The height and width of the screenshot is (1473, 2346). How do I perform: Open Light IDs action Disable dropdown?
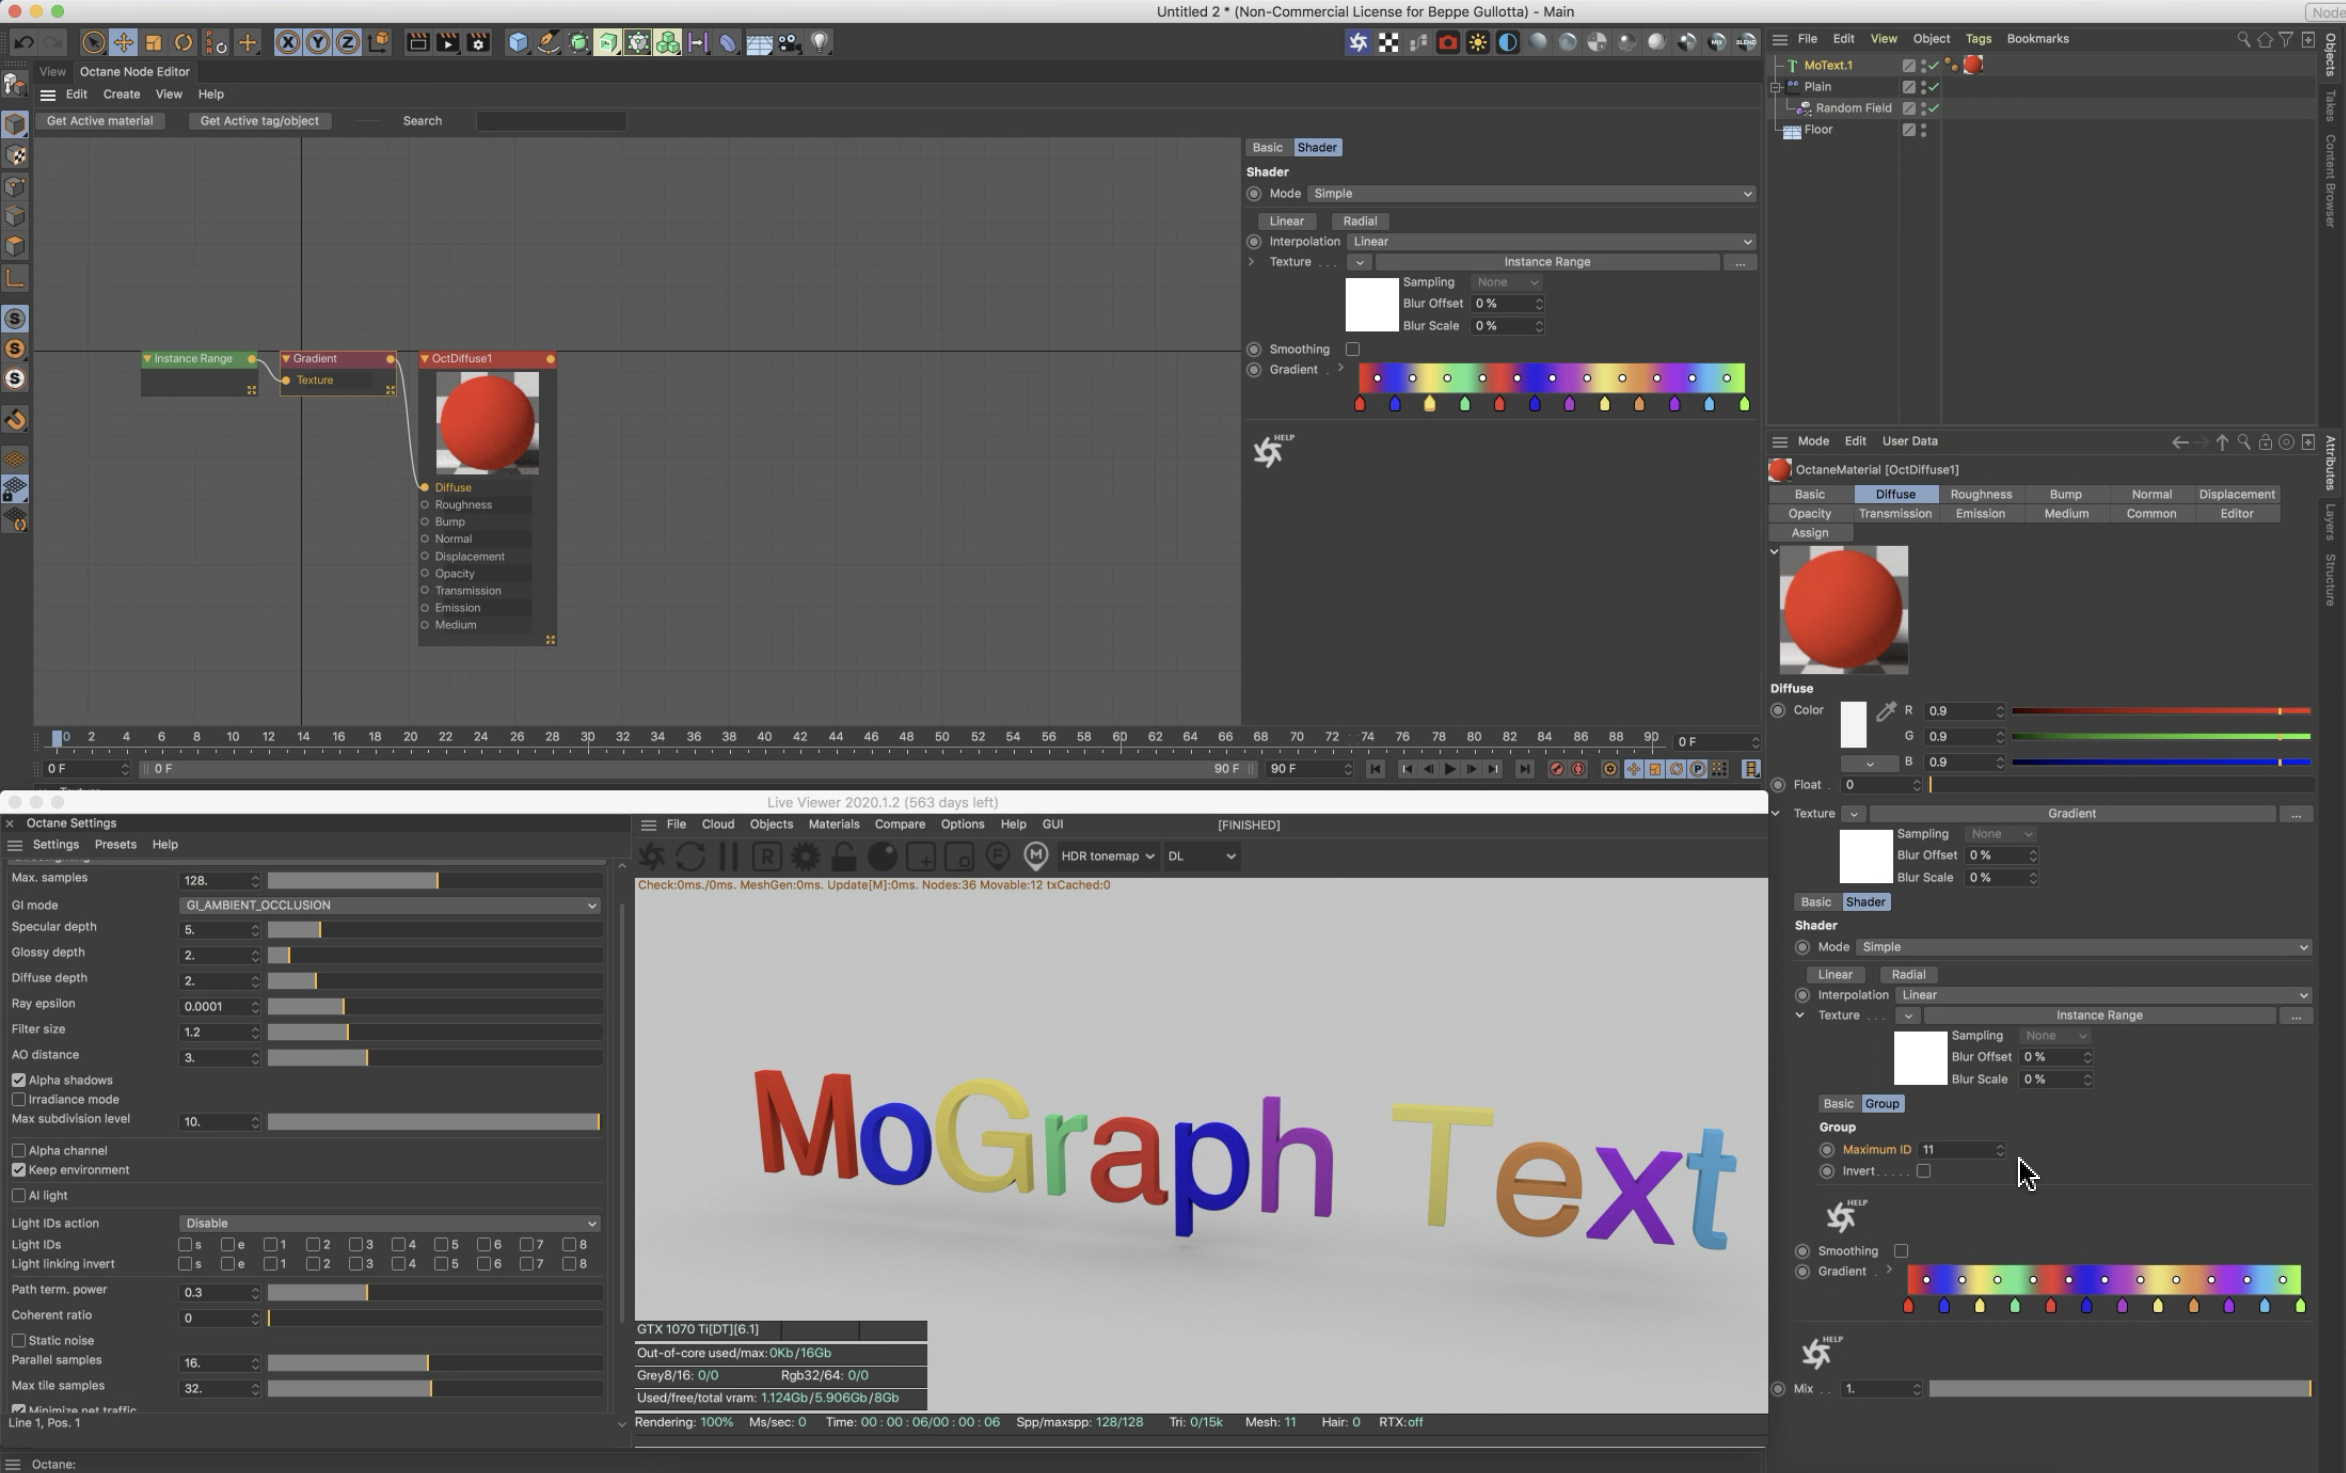pyautogui.click(x=390, y=1223)
